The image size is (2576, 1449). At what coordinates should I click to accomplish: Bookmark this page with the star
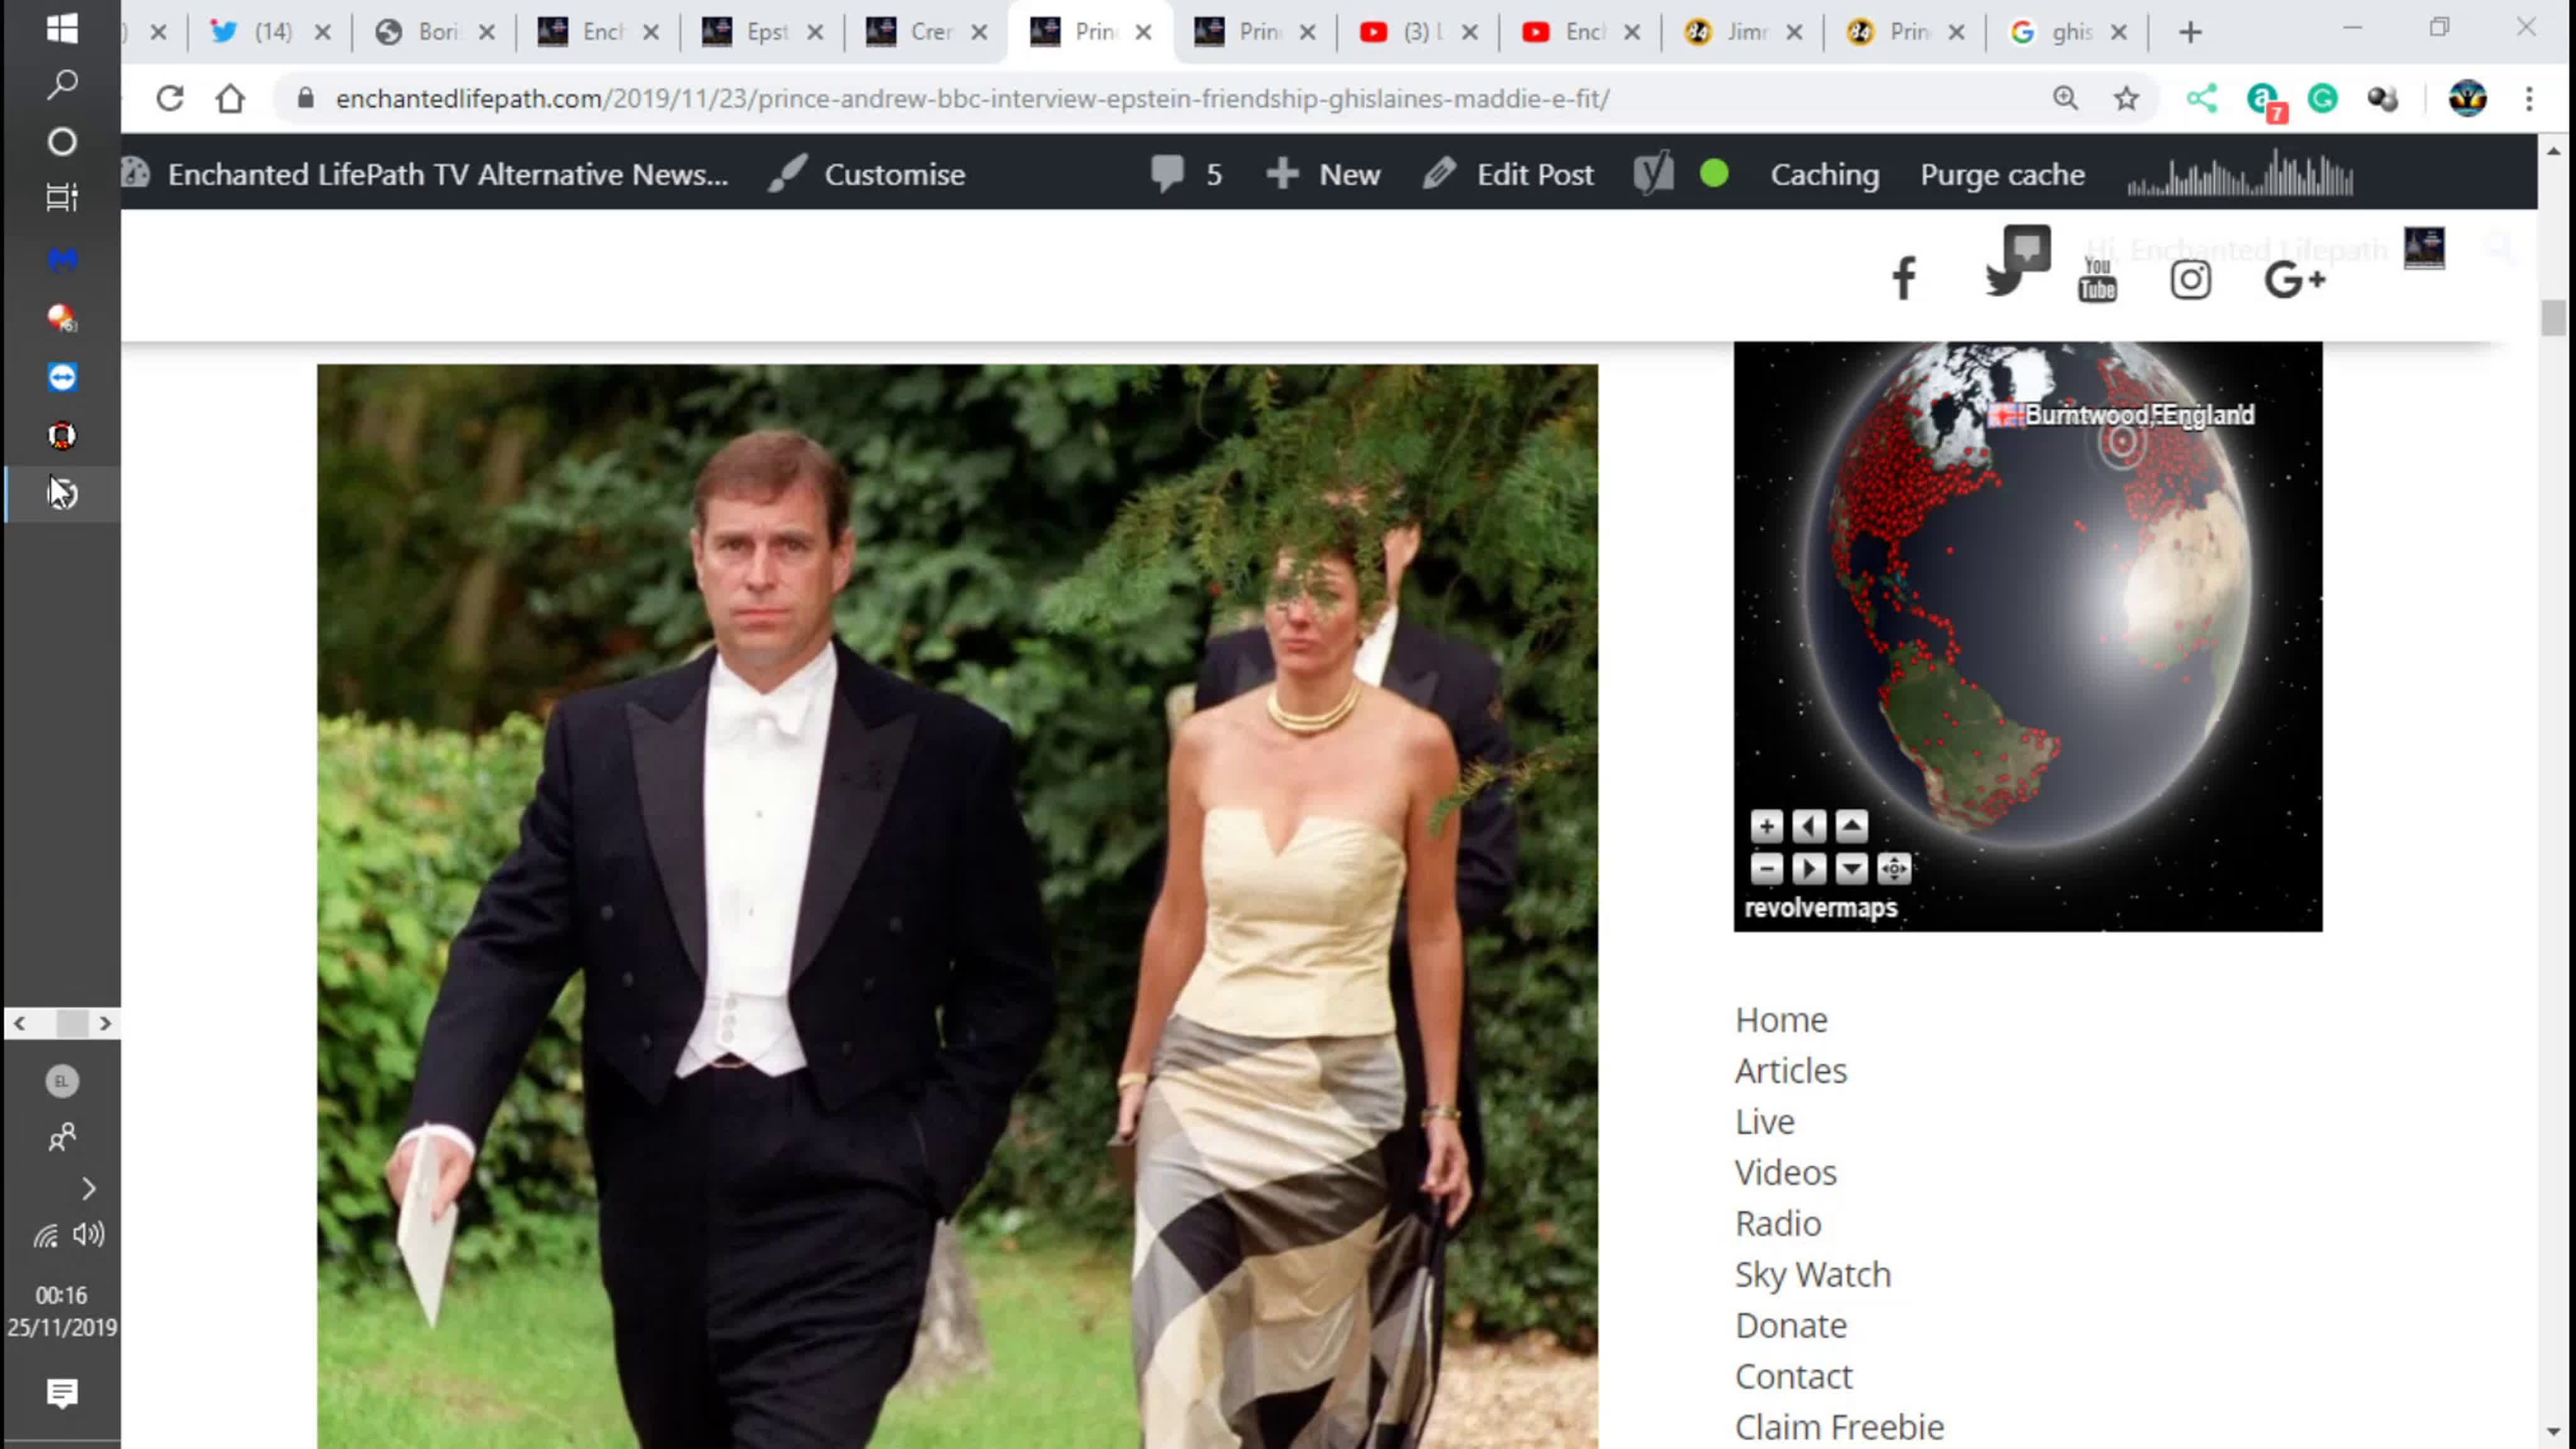pyautogui.click(x=2127, y=98)
